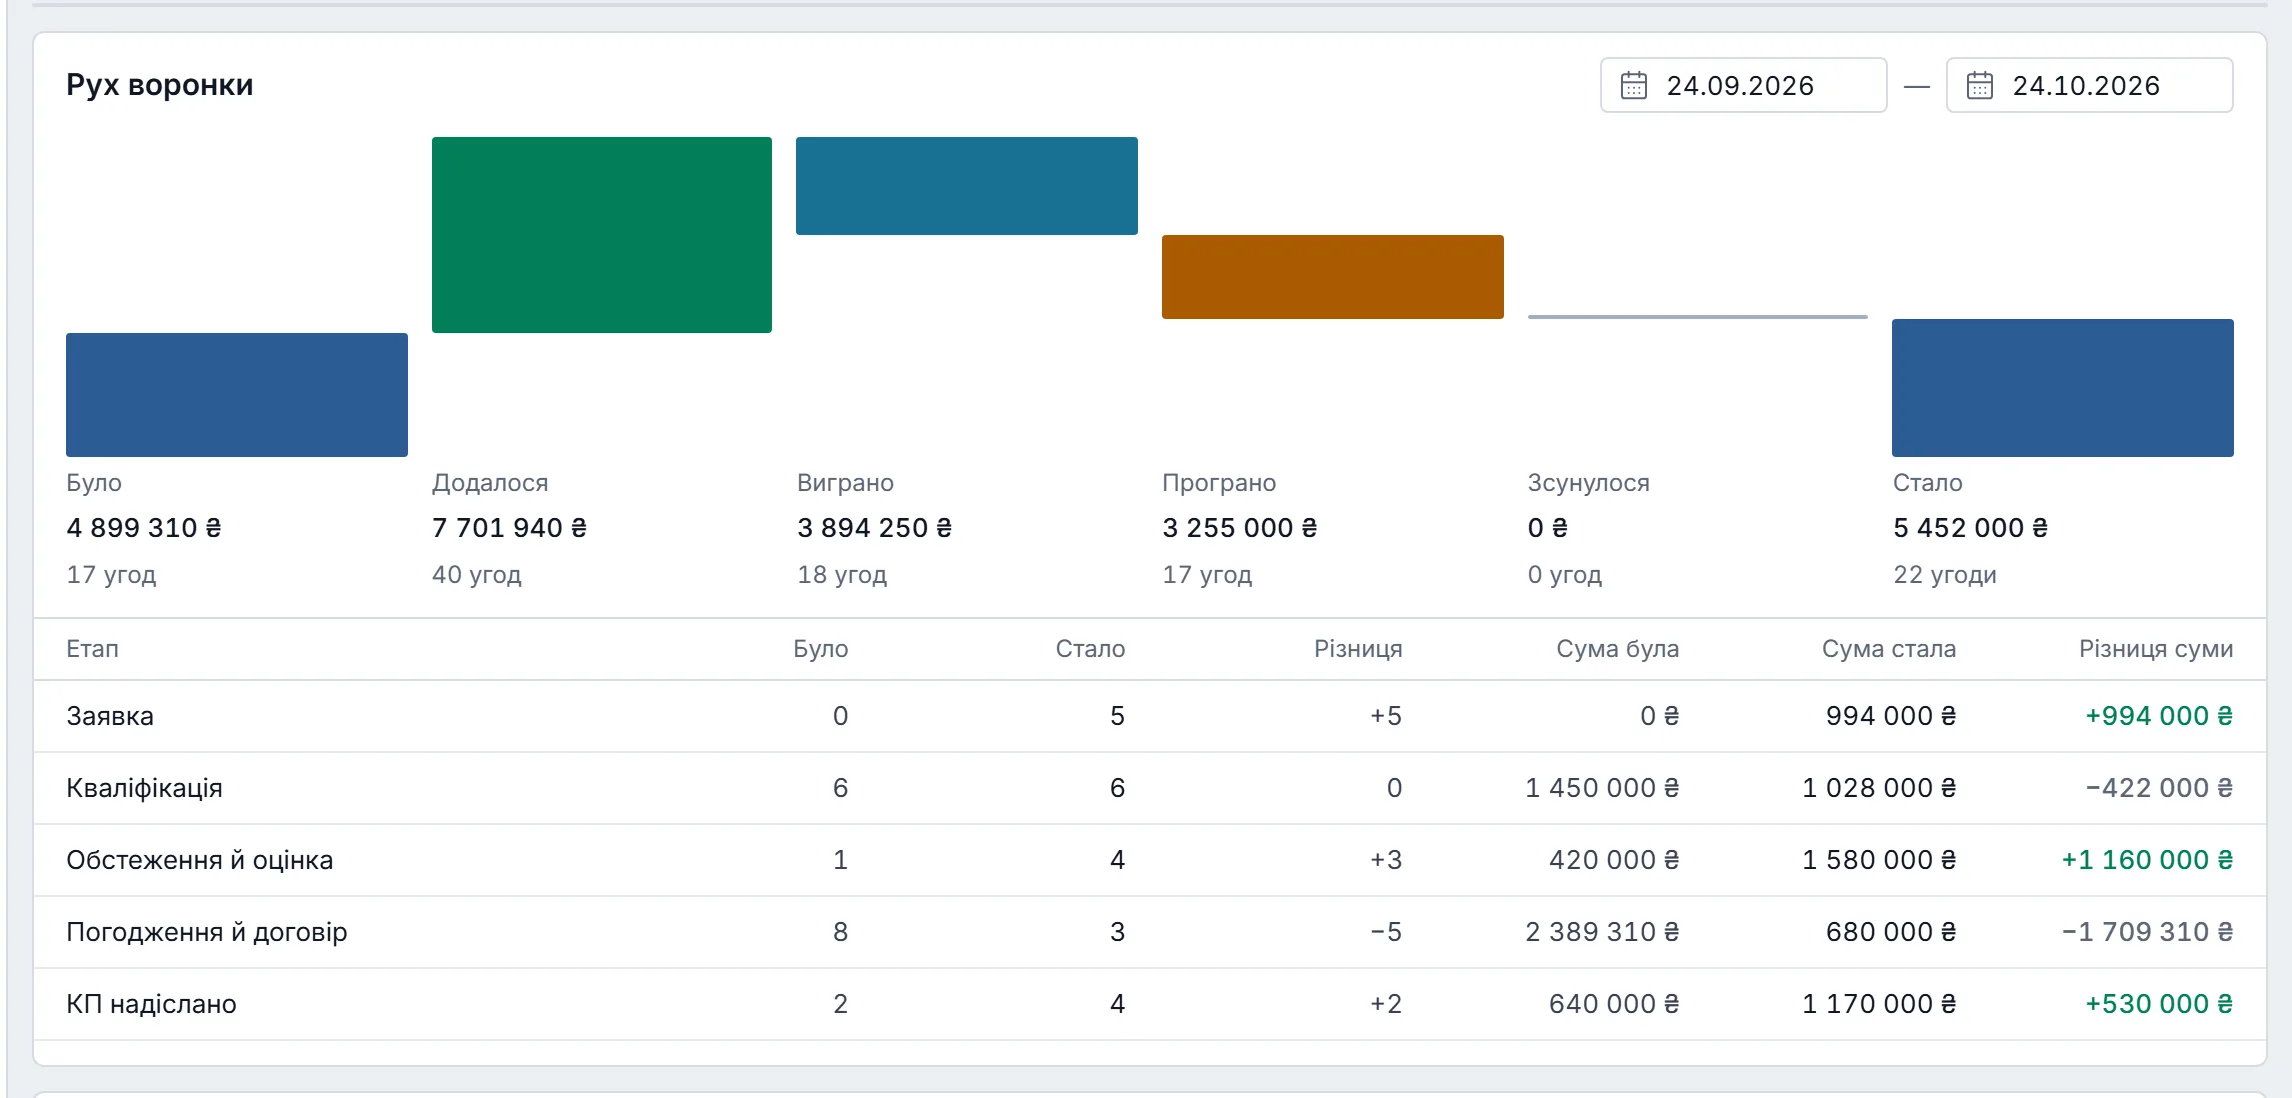Click the +1 160 000 ₴ value
The height and width of the screenshot is (1098, 2292).
tap(2147, 860)
